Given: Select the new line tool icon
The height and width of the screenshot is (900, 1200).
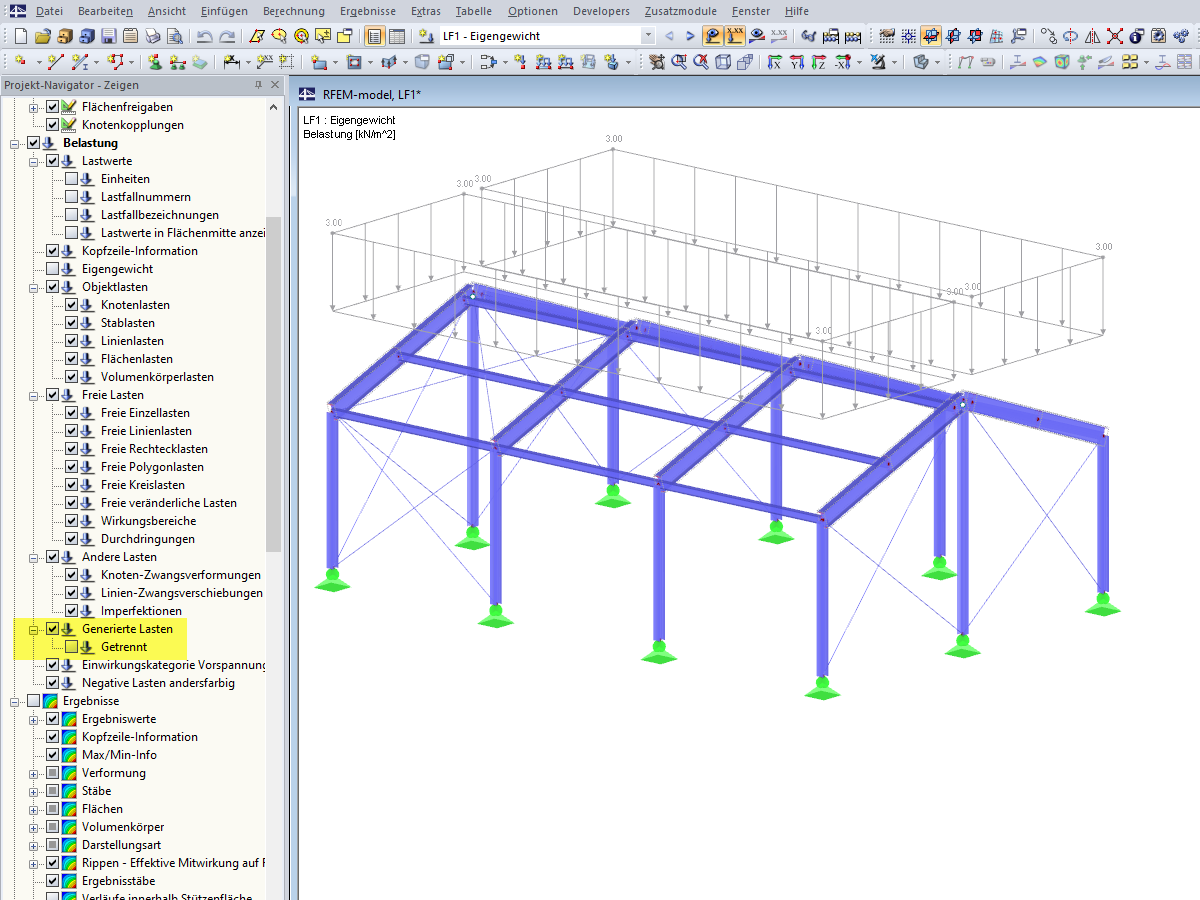Looking at the screenshot, I should coord(55,61).
